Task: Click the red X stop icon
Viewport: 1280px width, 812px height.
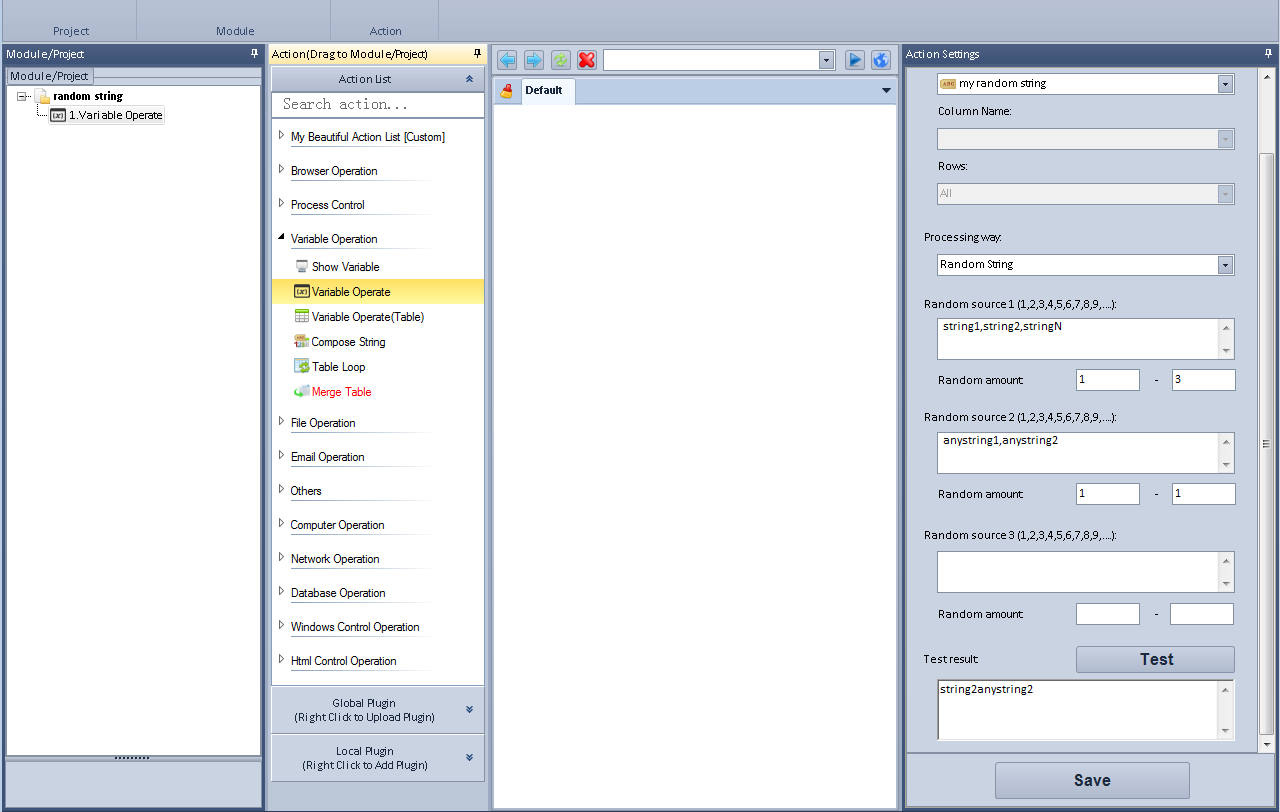Action: 587,60
